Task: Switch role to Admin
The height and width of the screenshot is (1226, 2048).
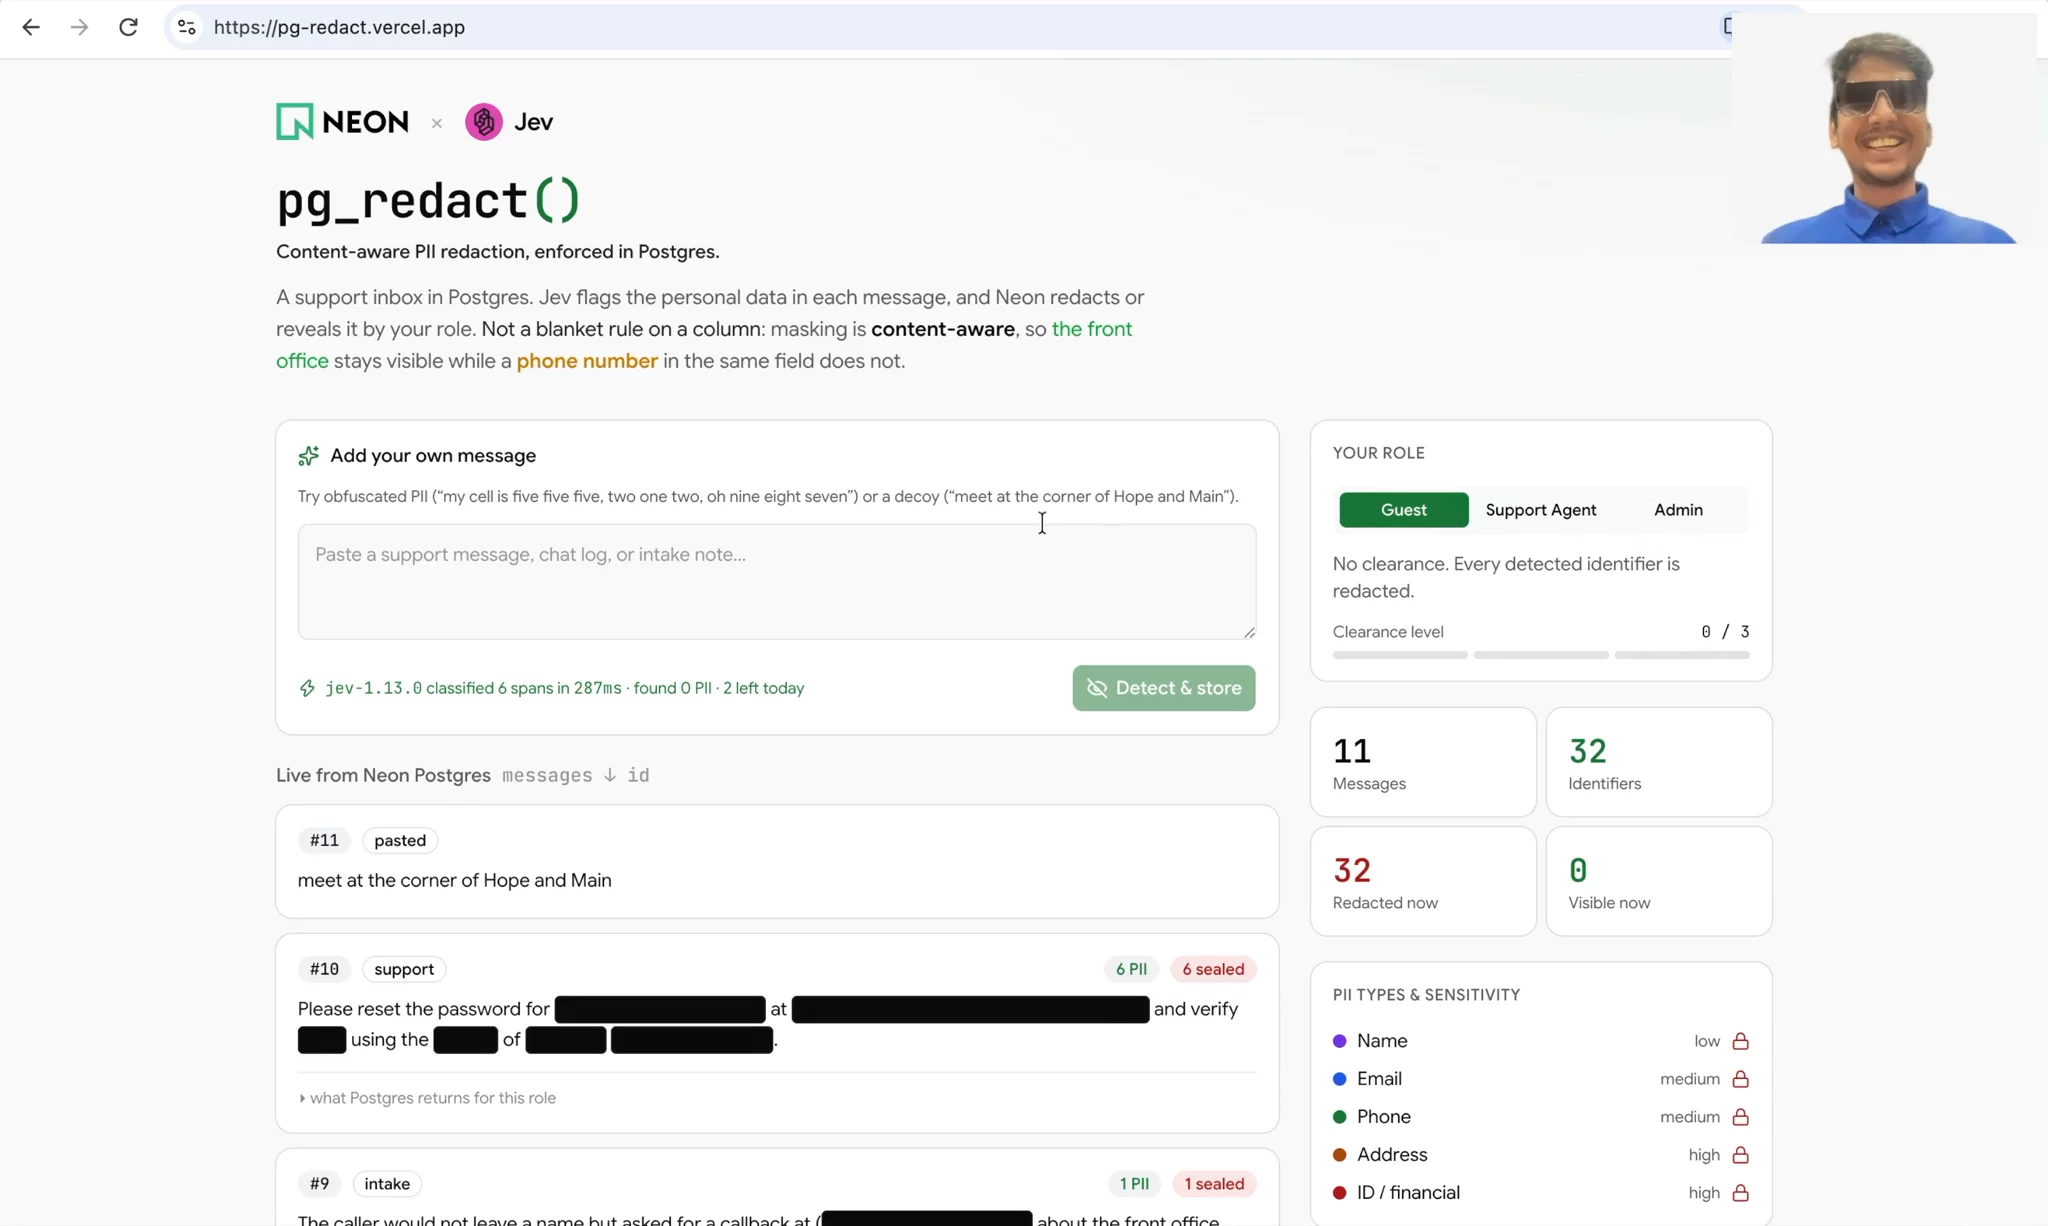Action: coord(1678,510)
